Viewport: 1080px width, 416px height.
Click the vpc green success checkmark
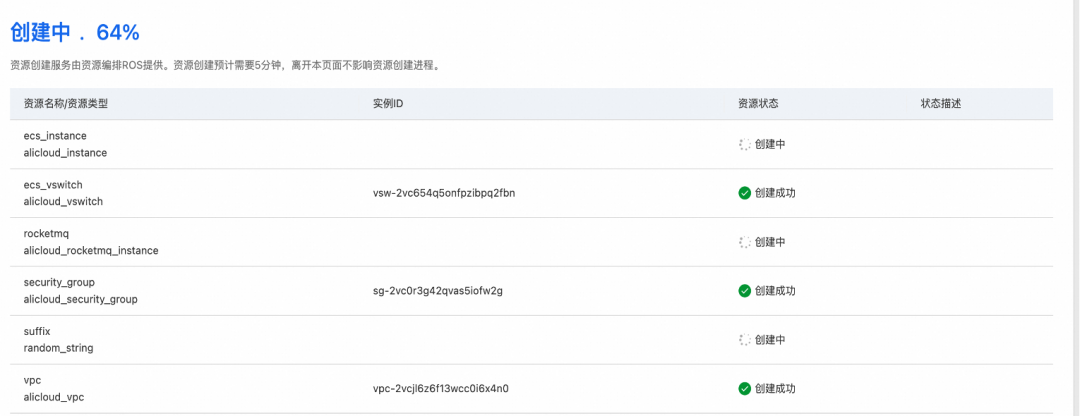744,389
